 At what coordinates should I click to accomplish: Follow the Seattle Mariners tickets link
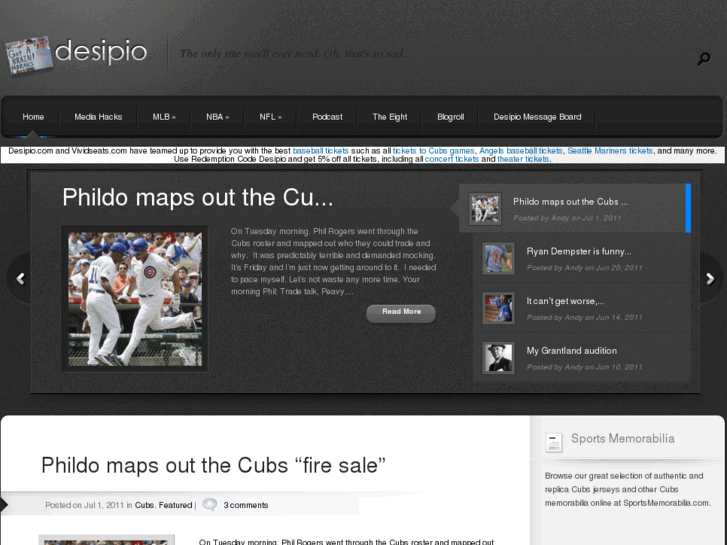coord(610,151)
